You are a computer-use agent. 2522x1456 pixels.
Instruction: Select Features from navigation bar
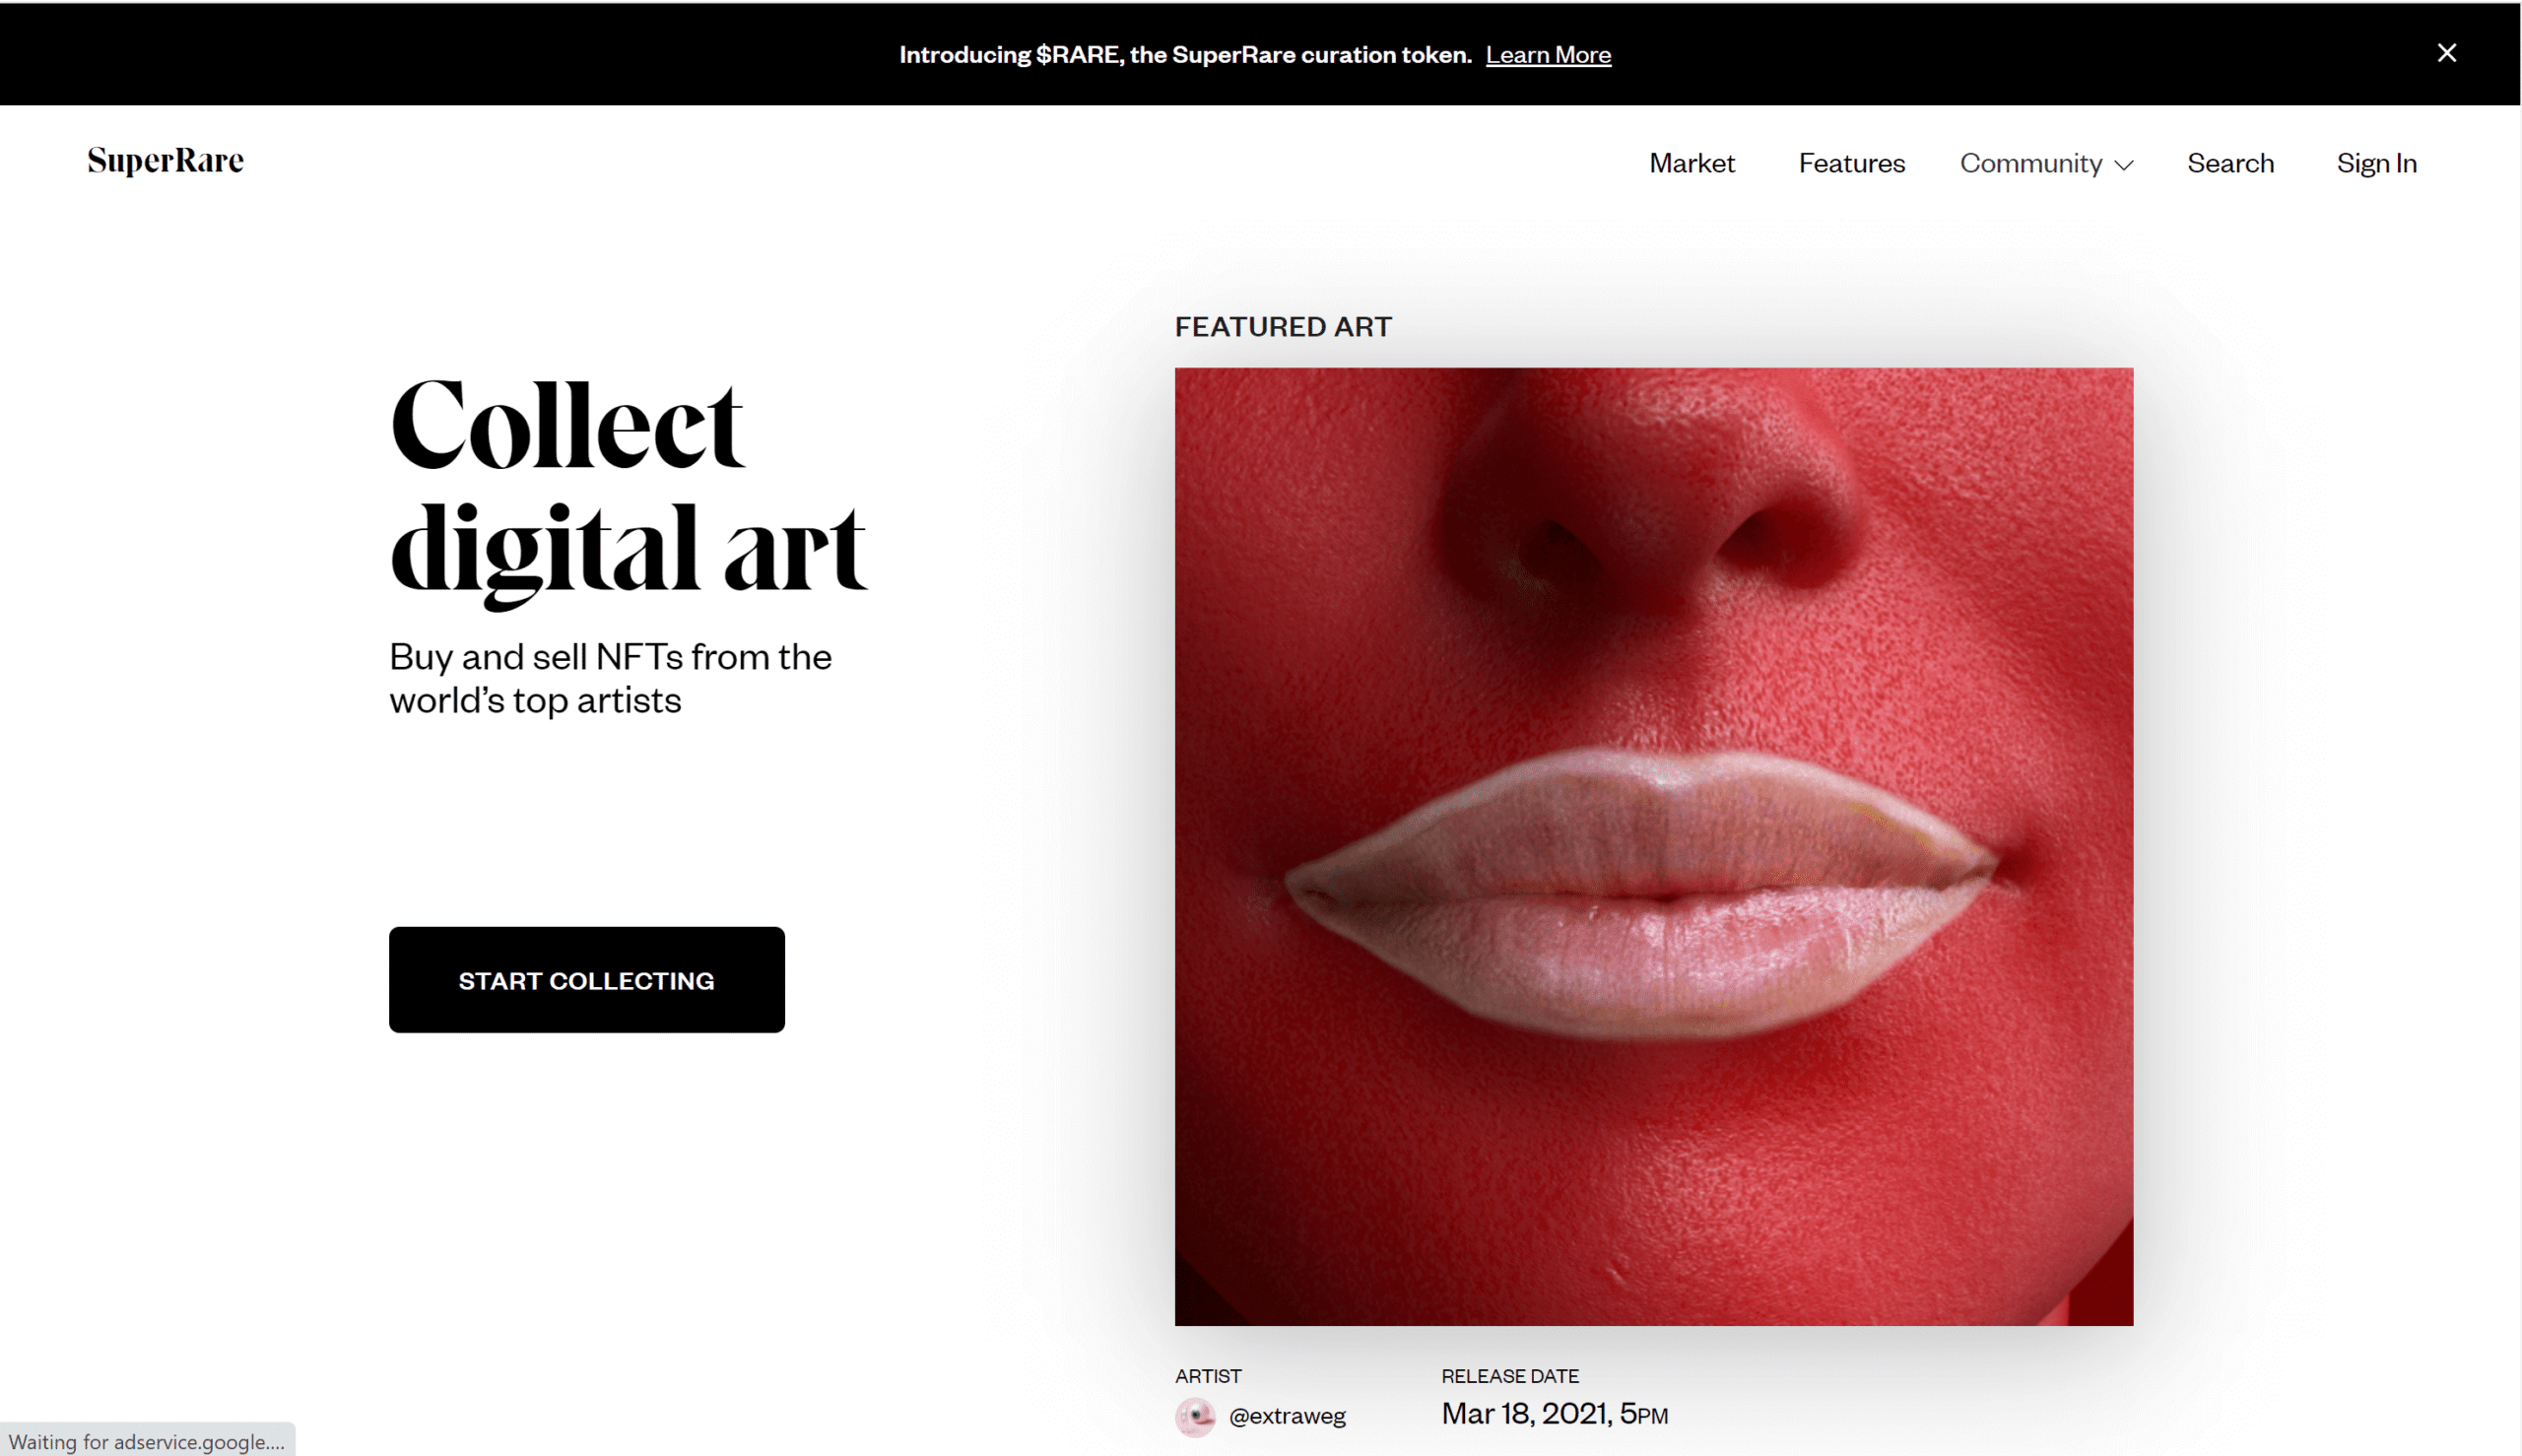click(x=1851, y=162)
